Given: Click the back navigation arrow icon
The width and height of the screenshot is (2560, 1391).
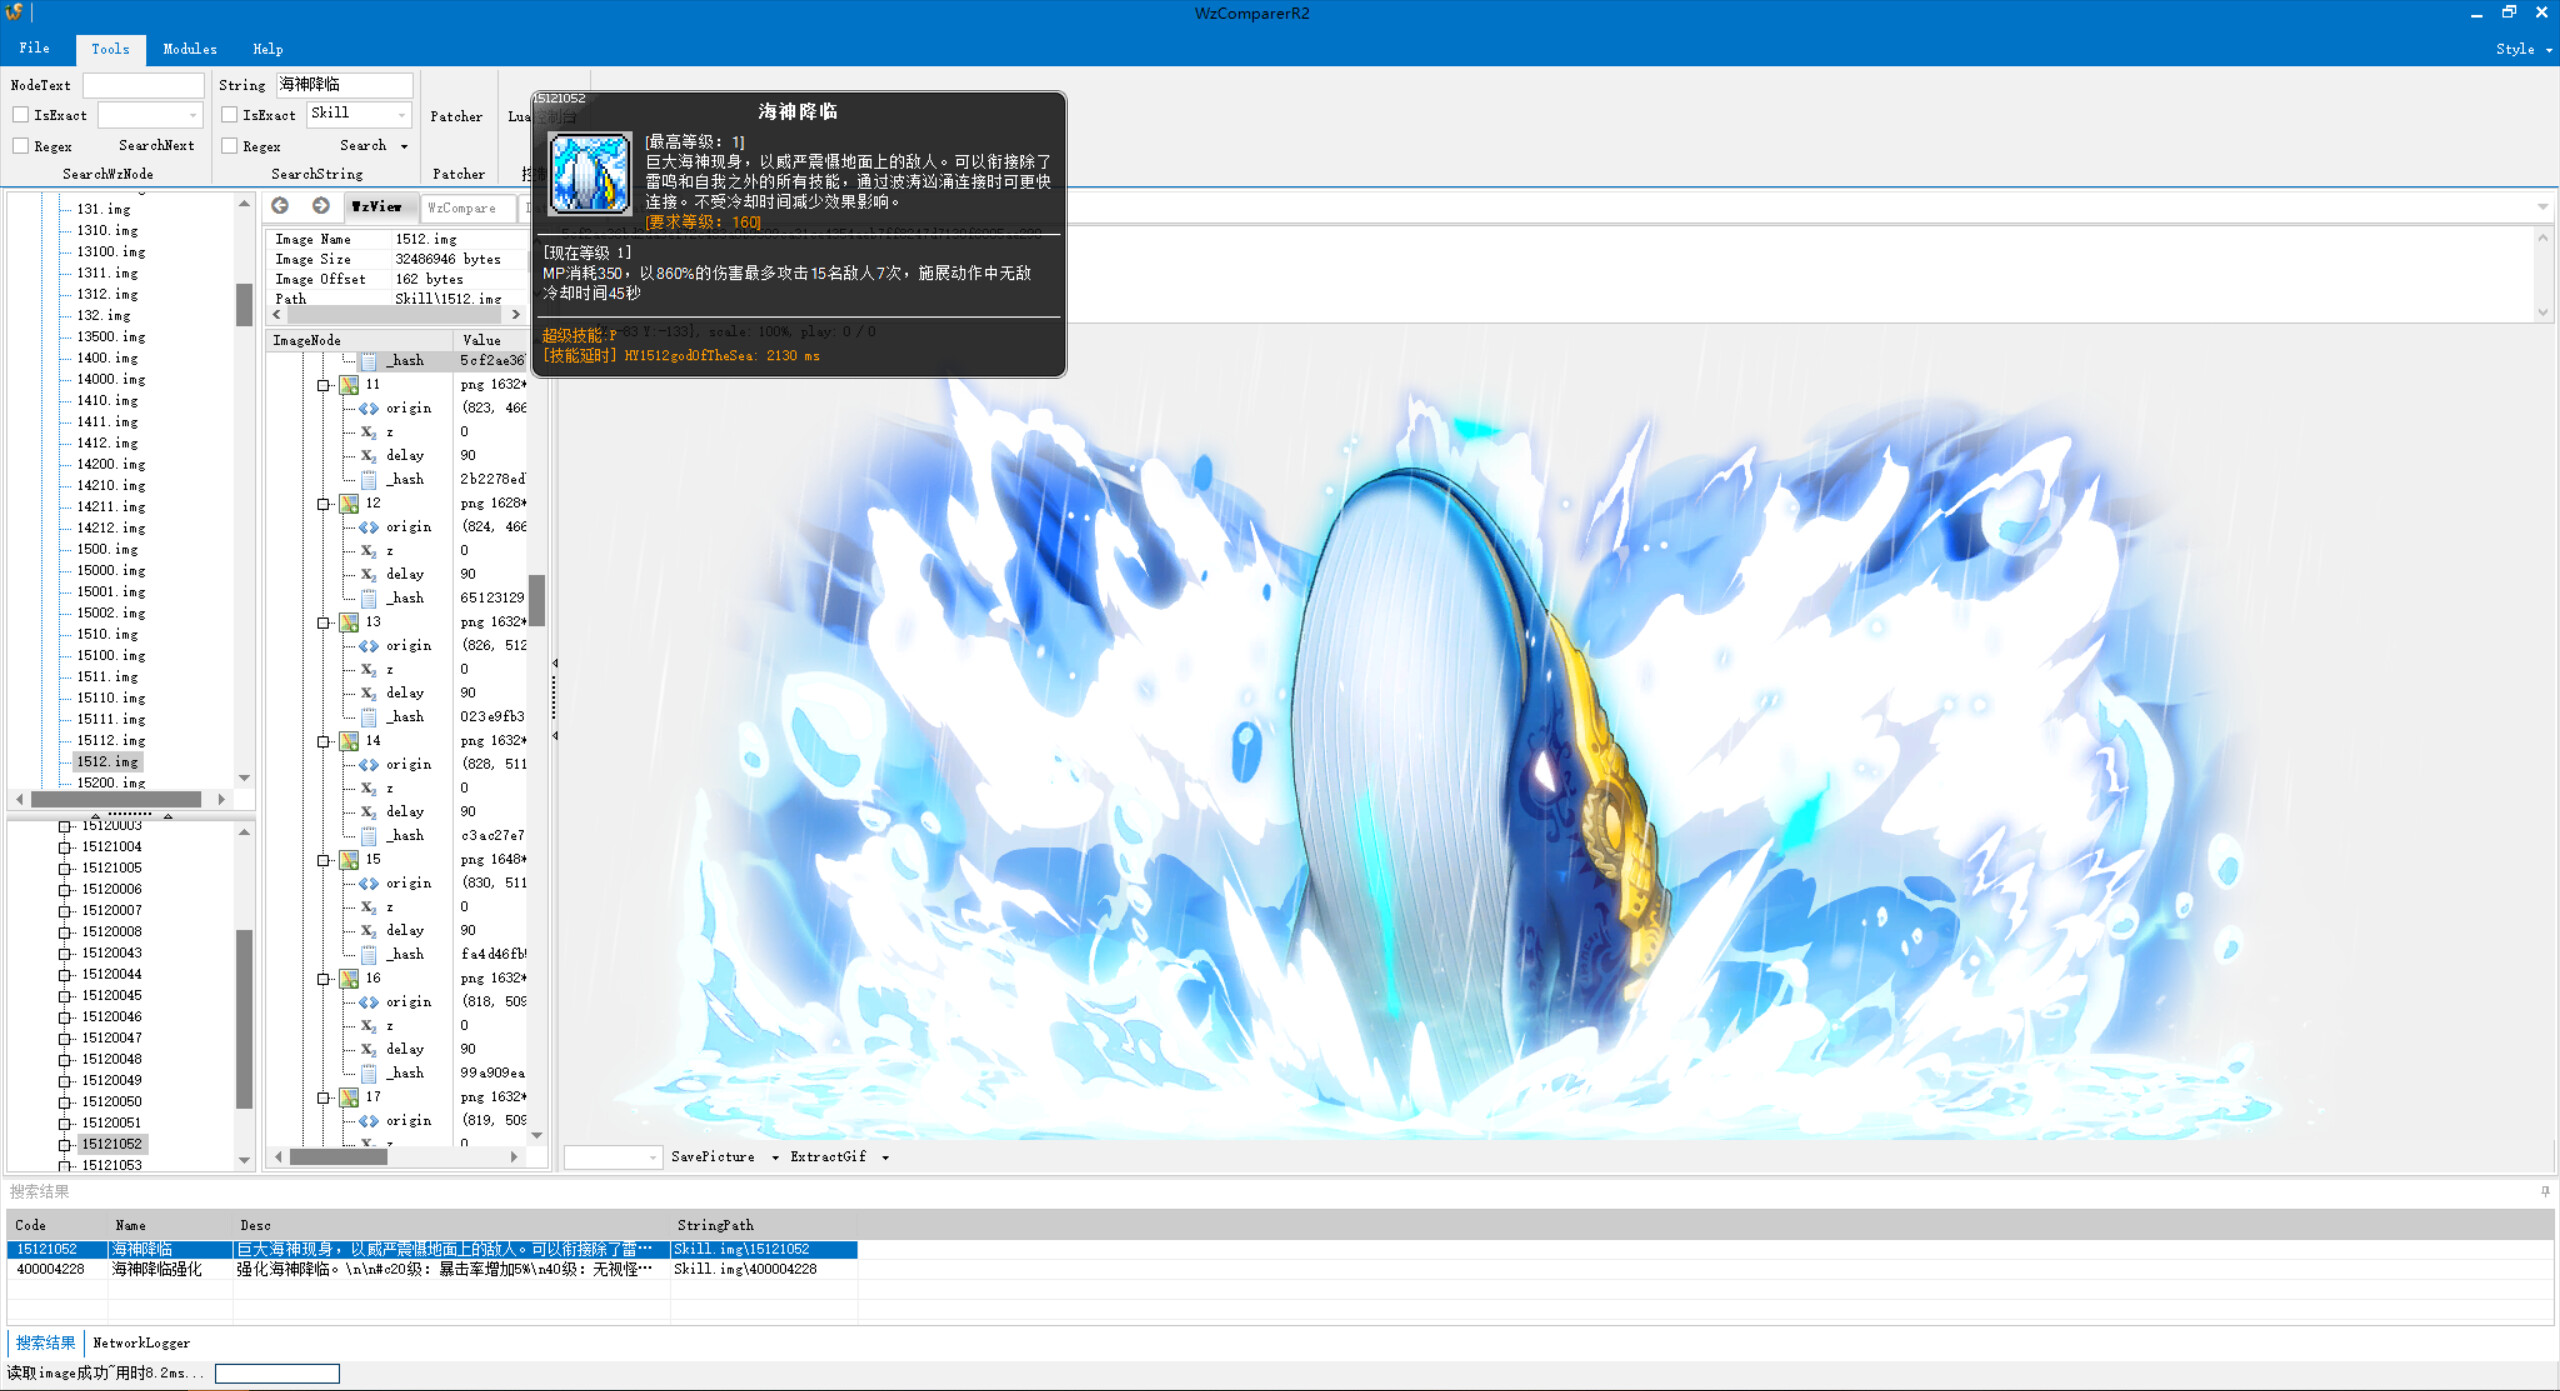Looking at the screenshot, I should (x=280, y=205).
